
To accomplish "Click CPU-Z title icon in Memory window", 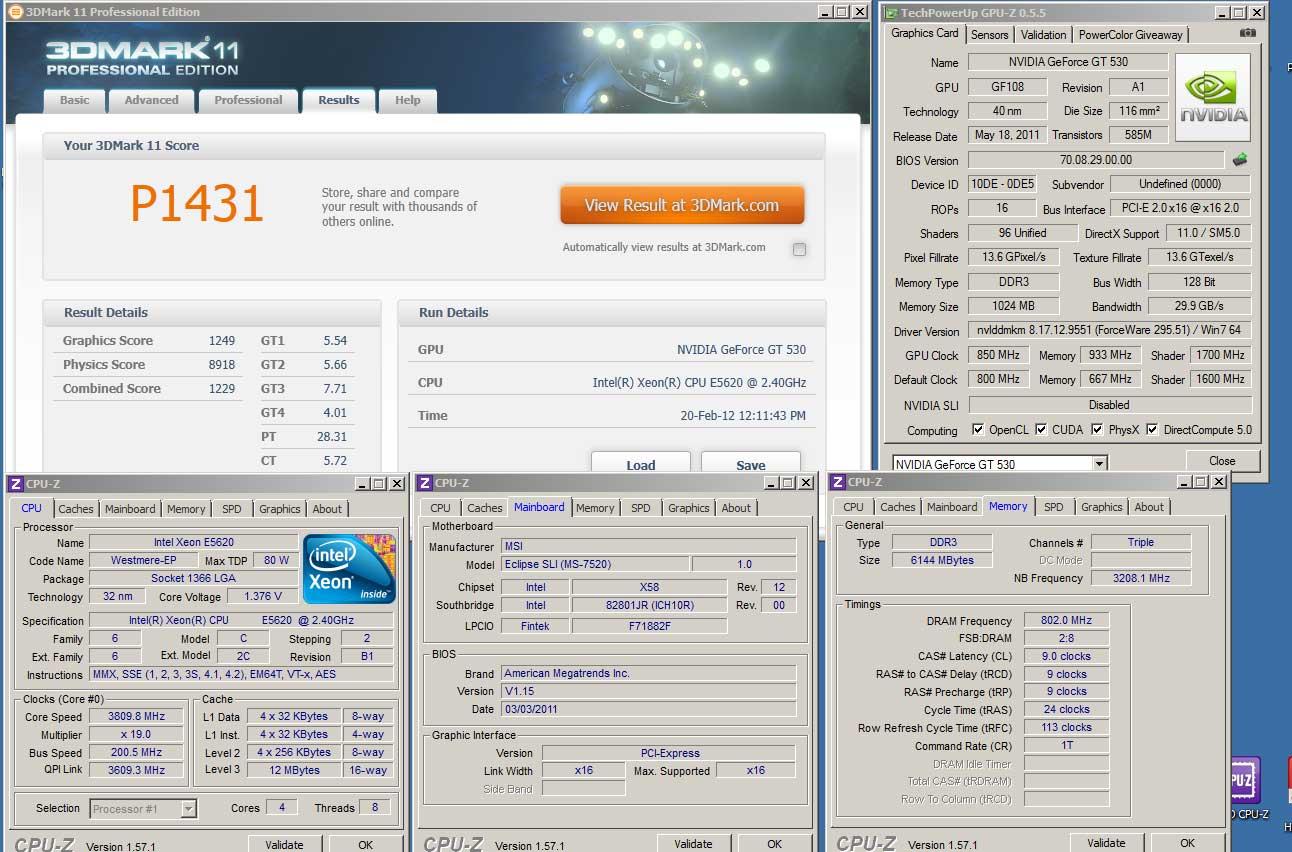I will (x=838, y=482).
